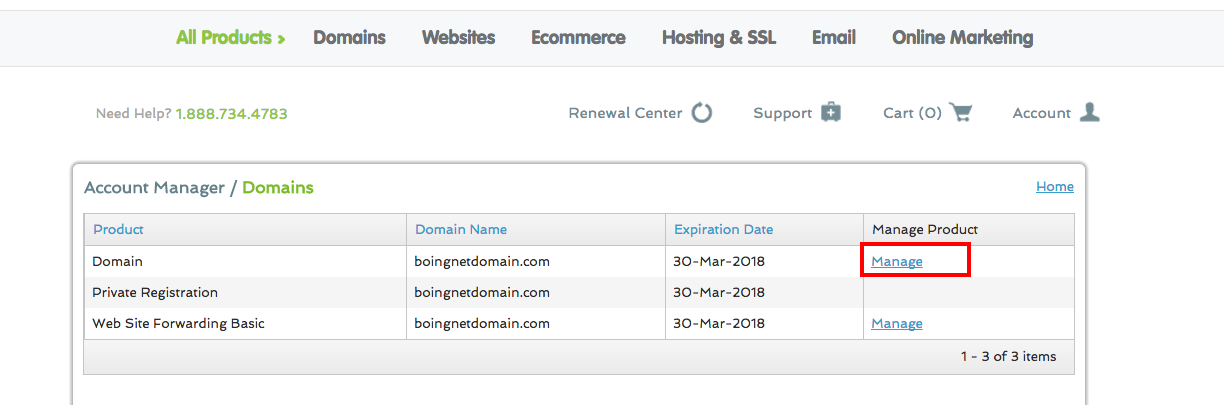Sort by the Domain Name column header
1224x405 pixels.
[461, 230]
